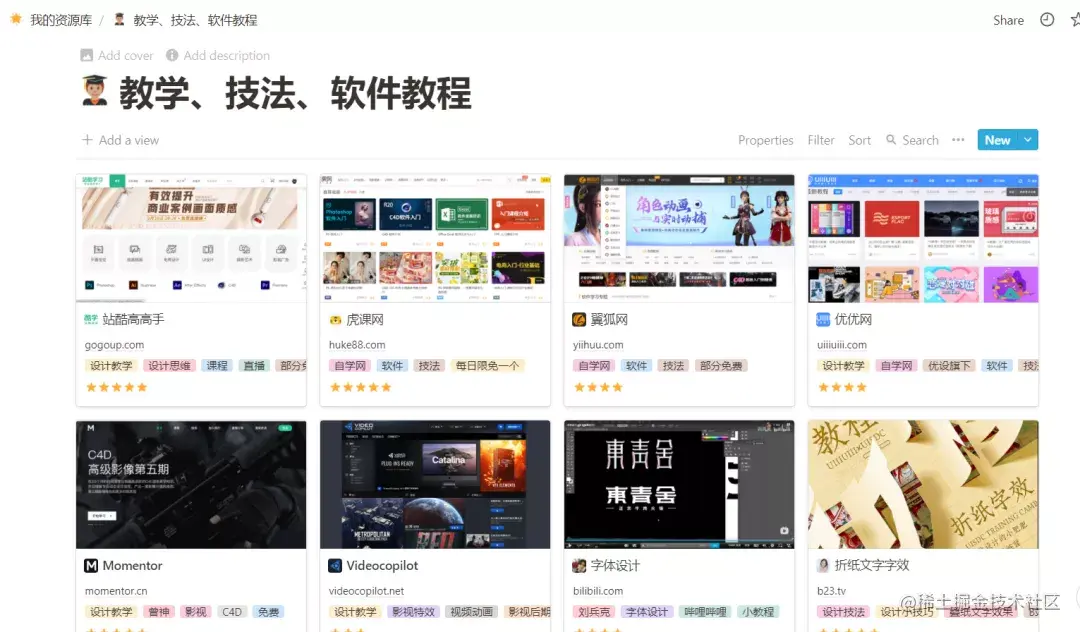Open the 优优网 card thumbnail
Viewport: 1080px width, 632px height.
923,238
